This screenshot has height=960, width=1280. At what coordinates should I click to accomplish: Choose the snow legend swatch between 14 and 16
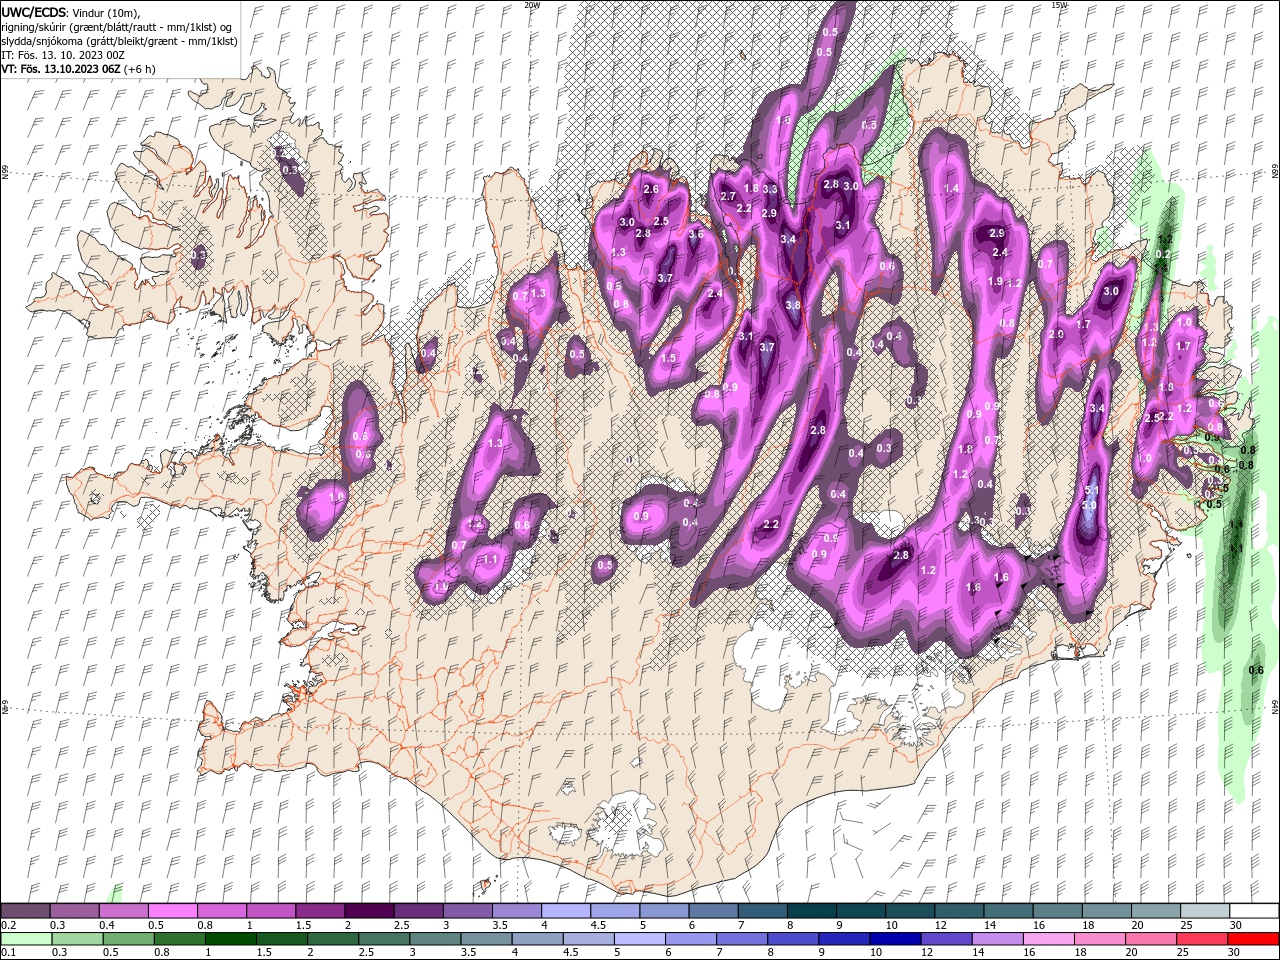pyautogui.click(x=1007, y=911)
